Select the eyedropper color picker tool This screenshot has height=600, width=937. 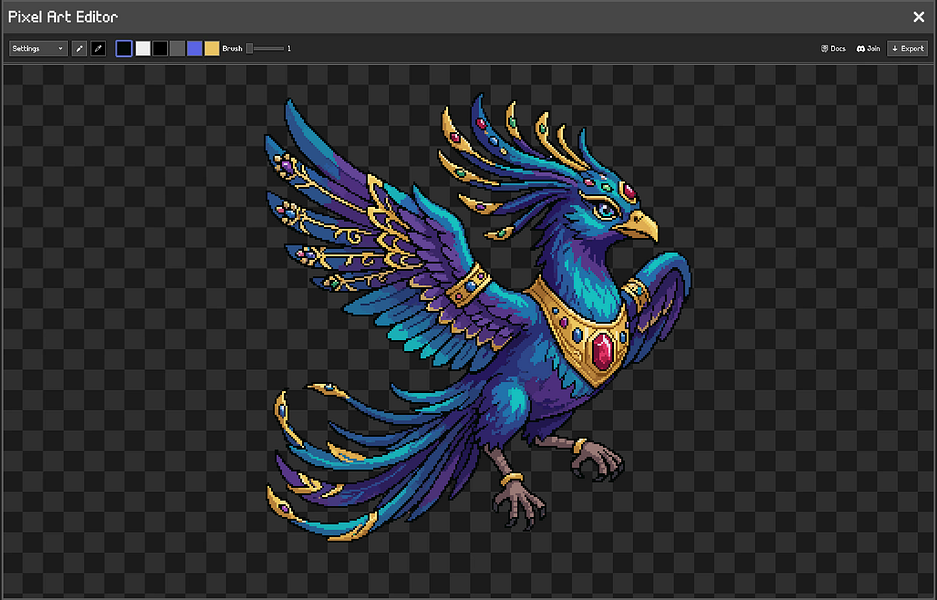point(98,48)
